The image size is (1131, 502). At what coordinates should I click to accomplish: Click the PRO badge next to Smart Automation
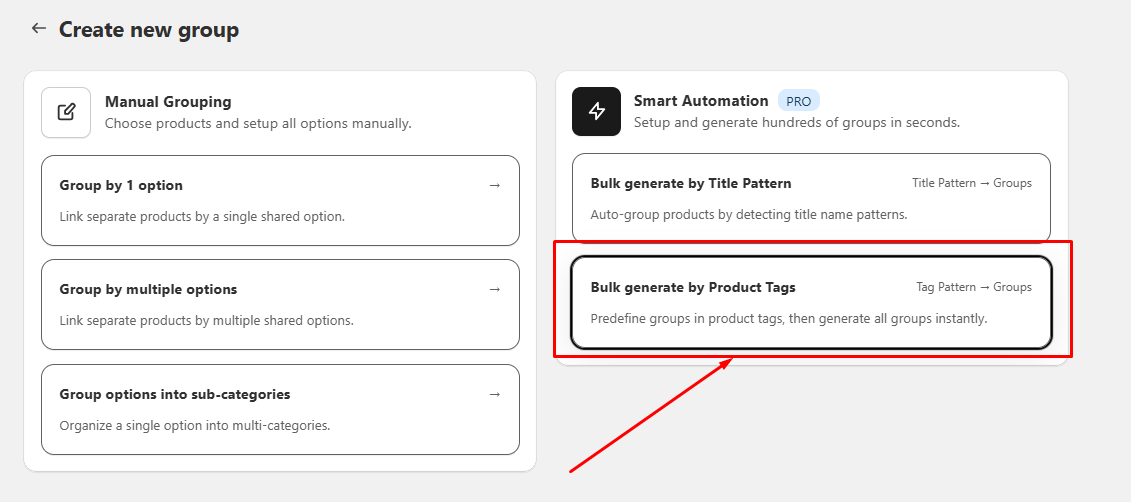[x=799, y=101]
